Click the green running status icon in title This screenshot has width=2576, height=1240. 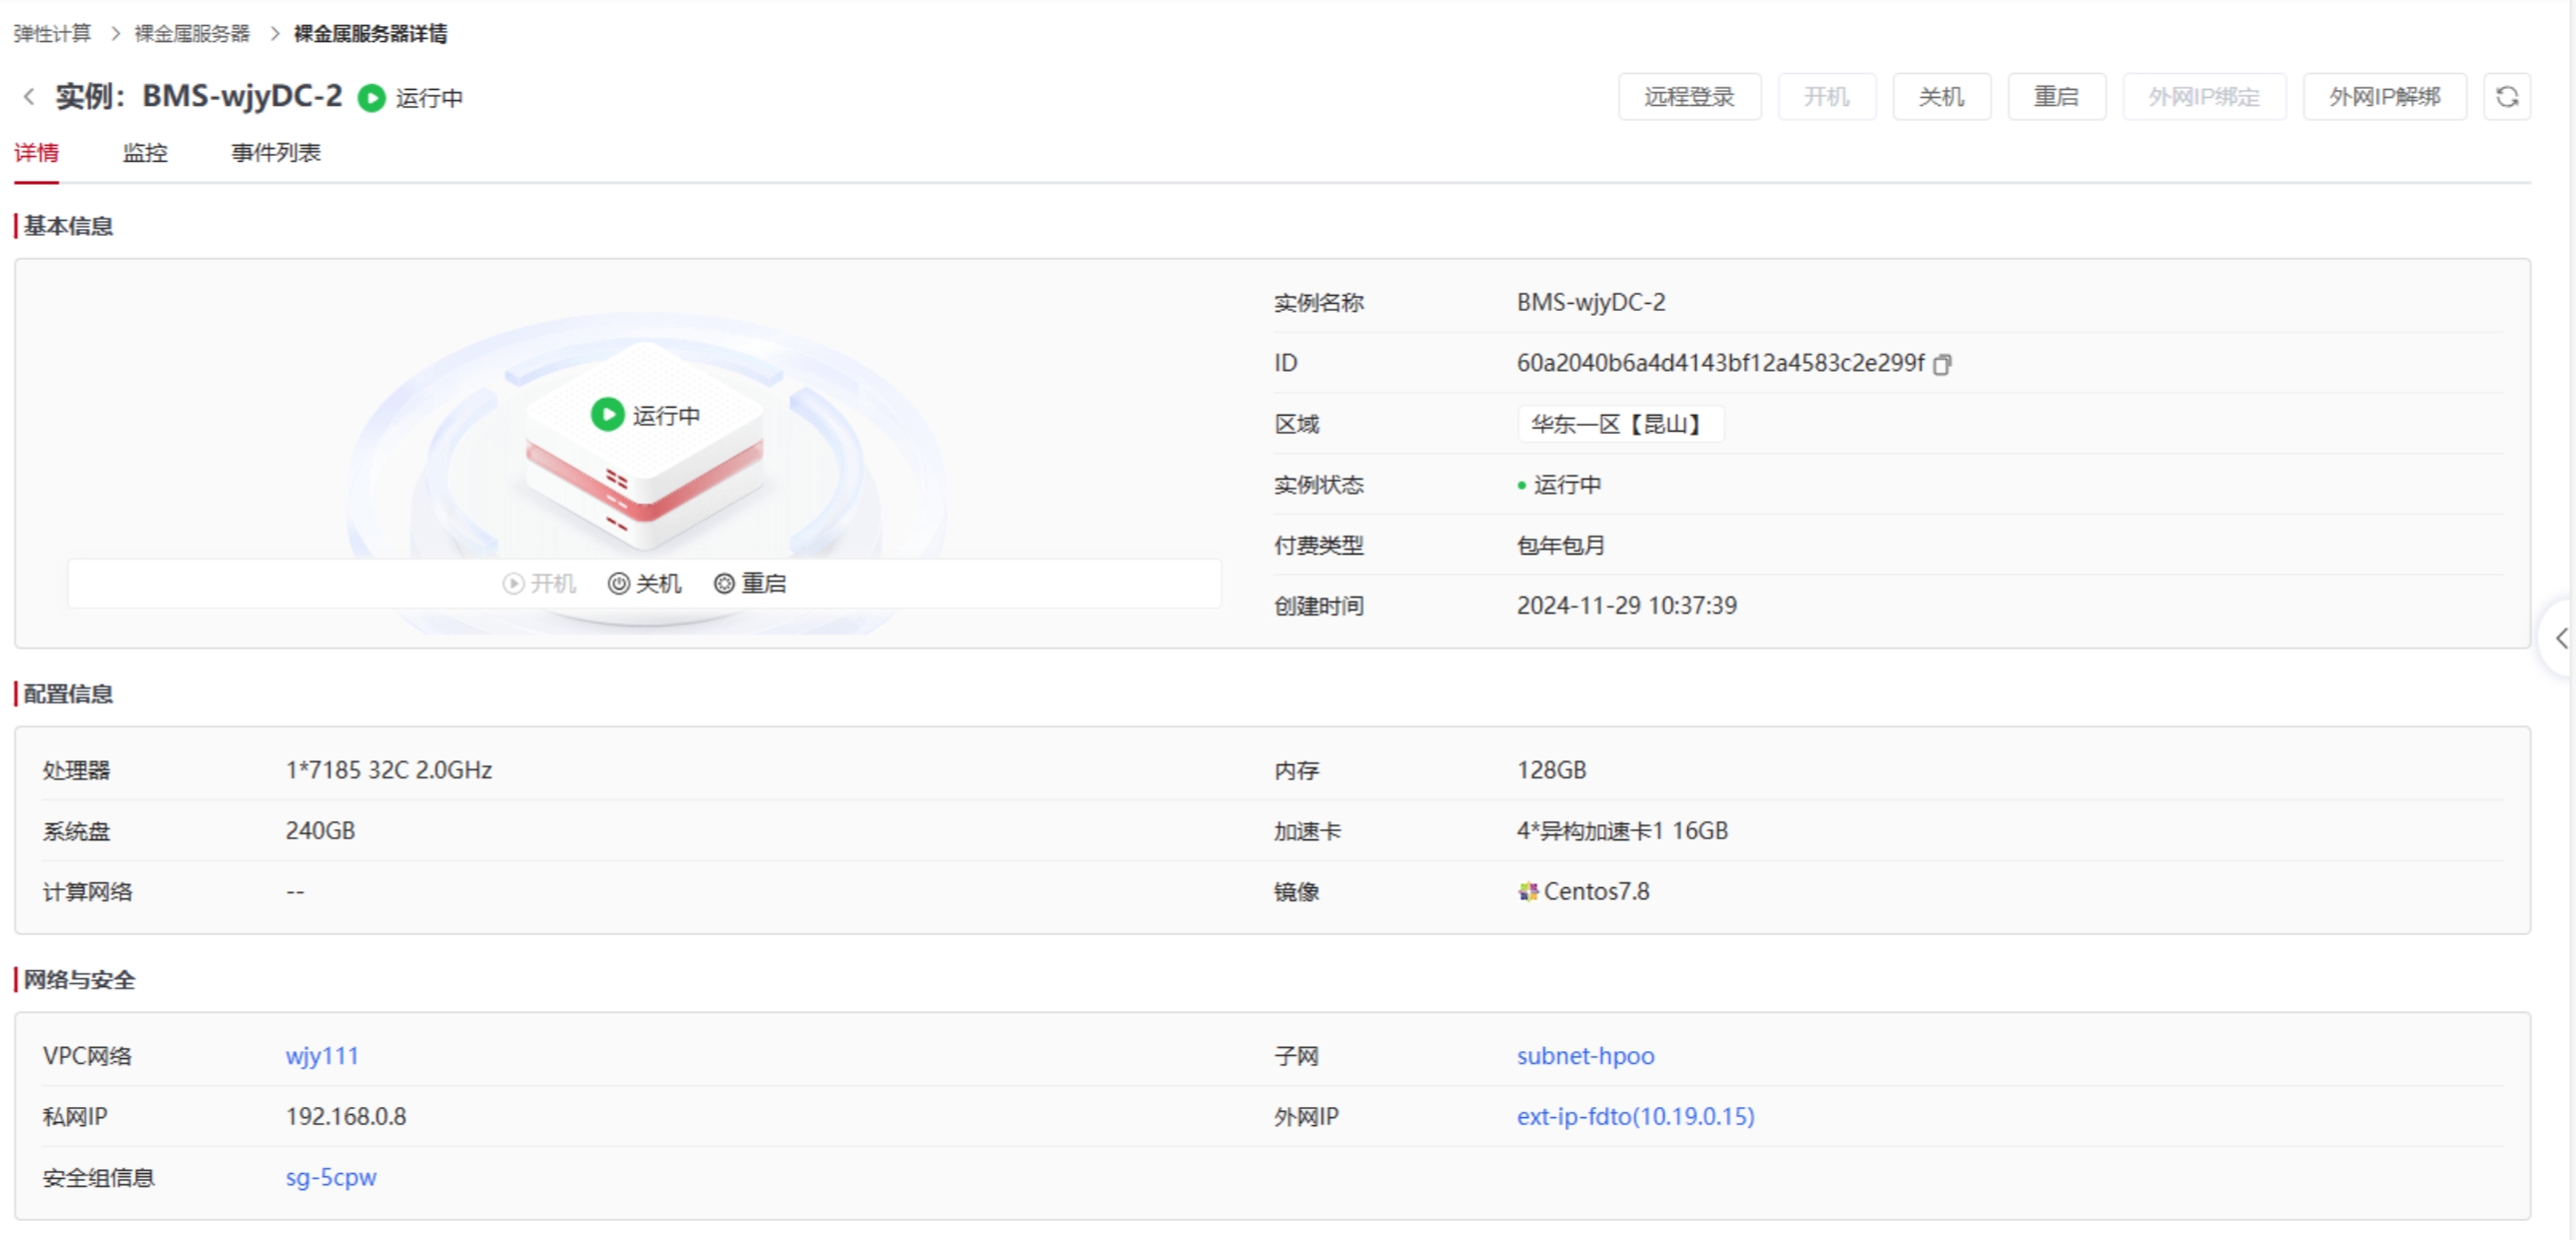pos(372,98)
